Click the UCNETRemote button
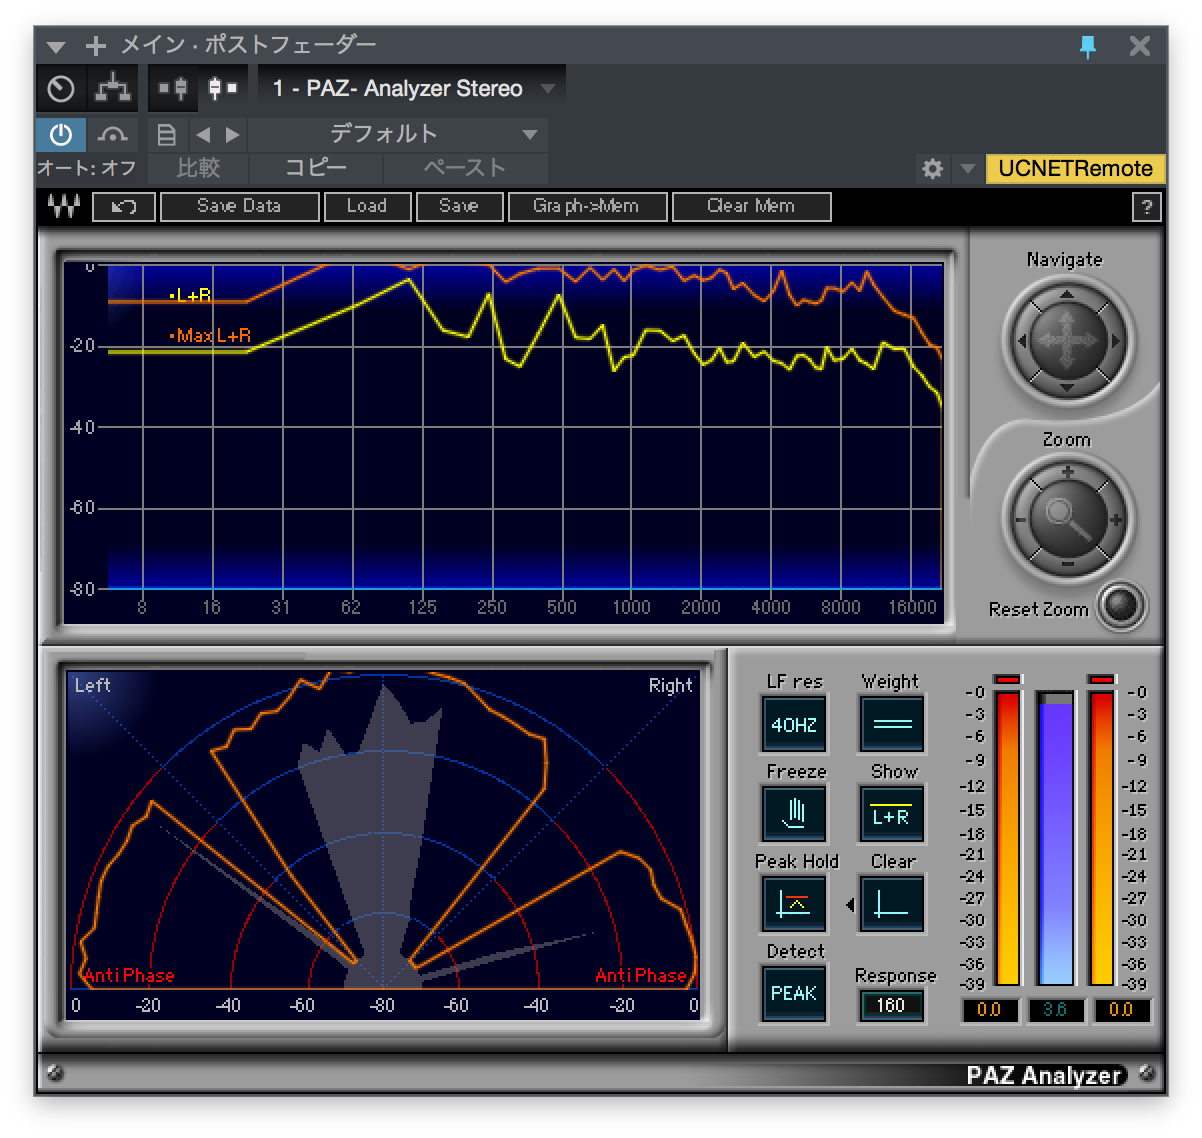This screenshot has width=1202, height=1138. click(x=1075, y=169)
